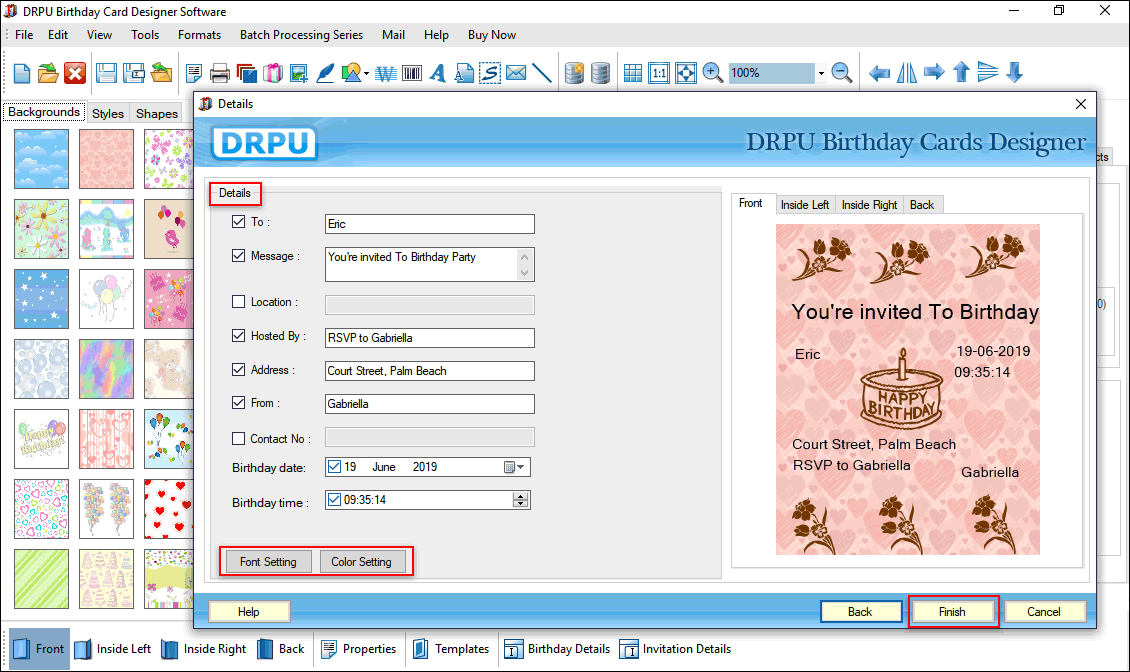Open a file with the folder icon
This screenshot has width=1130, height=672.
pos(48,73)
